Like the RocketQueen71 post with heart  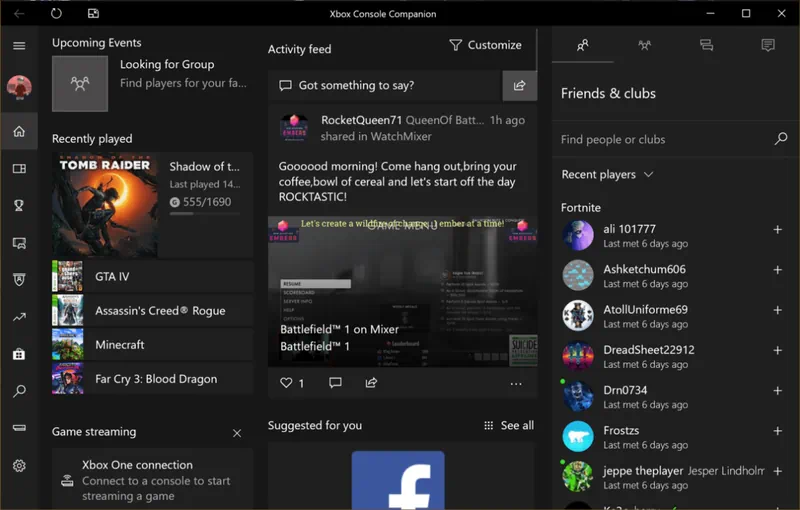click(x=286, y=383)
